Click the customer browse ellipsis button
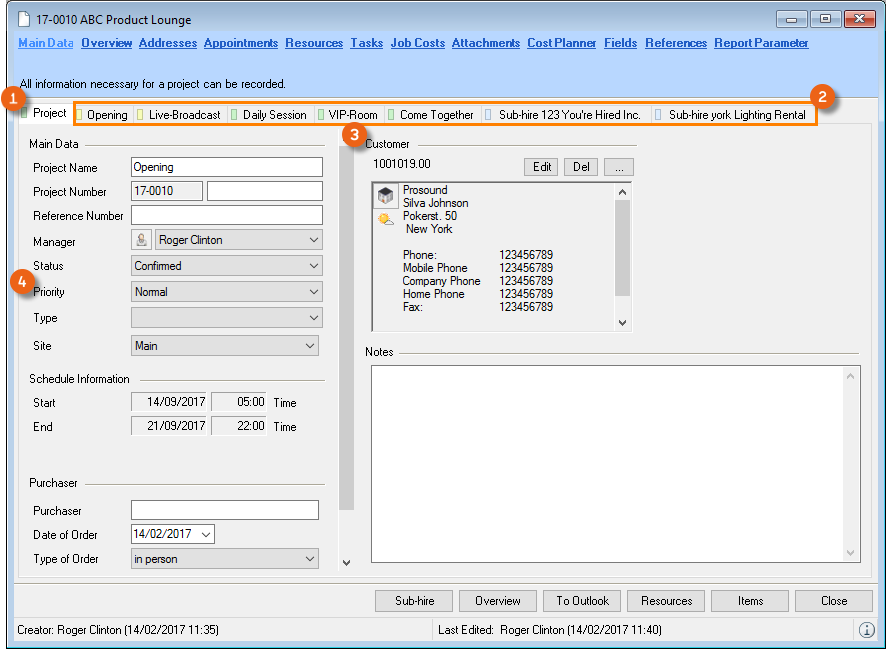The width and height of the screenshot is (886, 649). point(618,167)
